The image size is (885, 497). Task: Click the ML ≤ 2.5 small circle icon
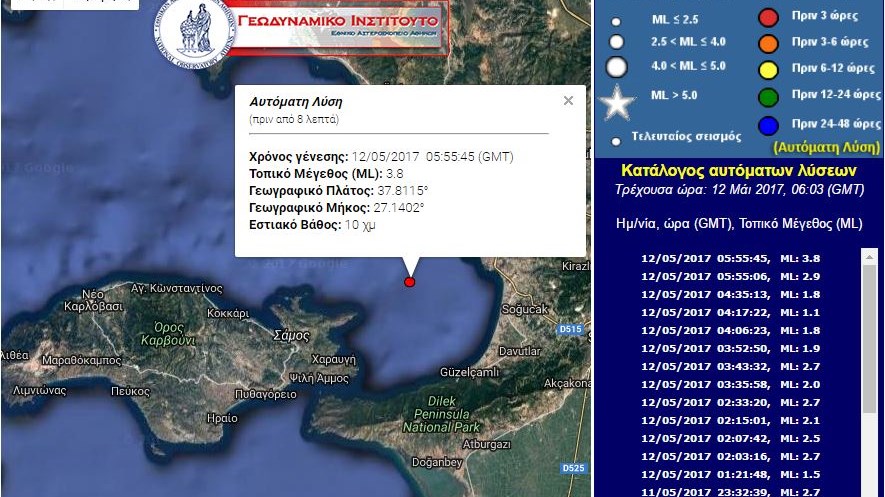[x=616, y=21]
